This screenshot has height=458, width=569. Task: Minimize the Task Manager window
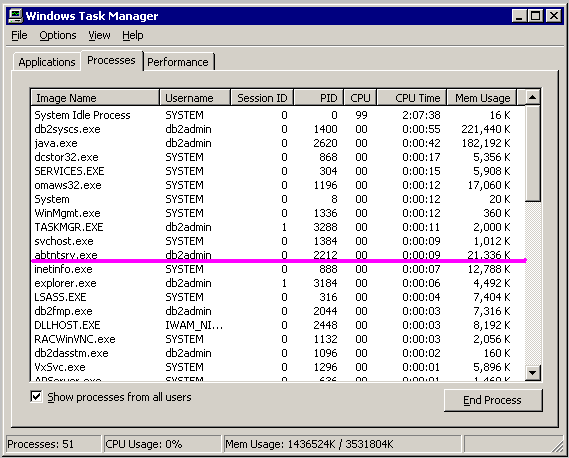click(x=519, y=16)
